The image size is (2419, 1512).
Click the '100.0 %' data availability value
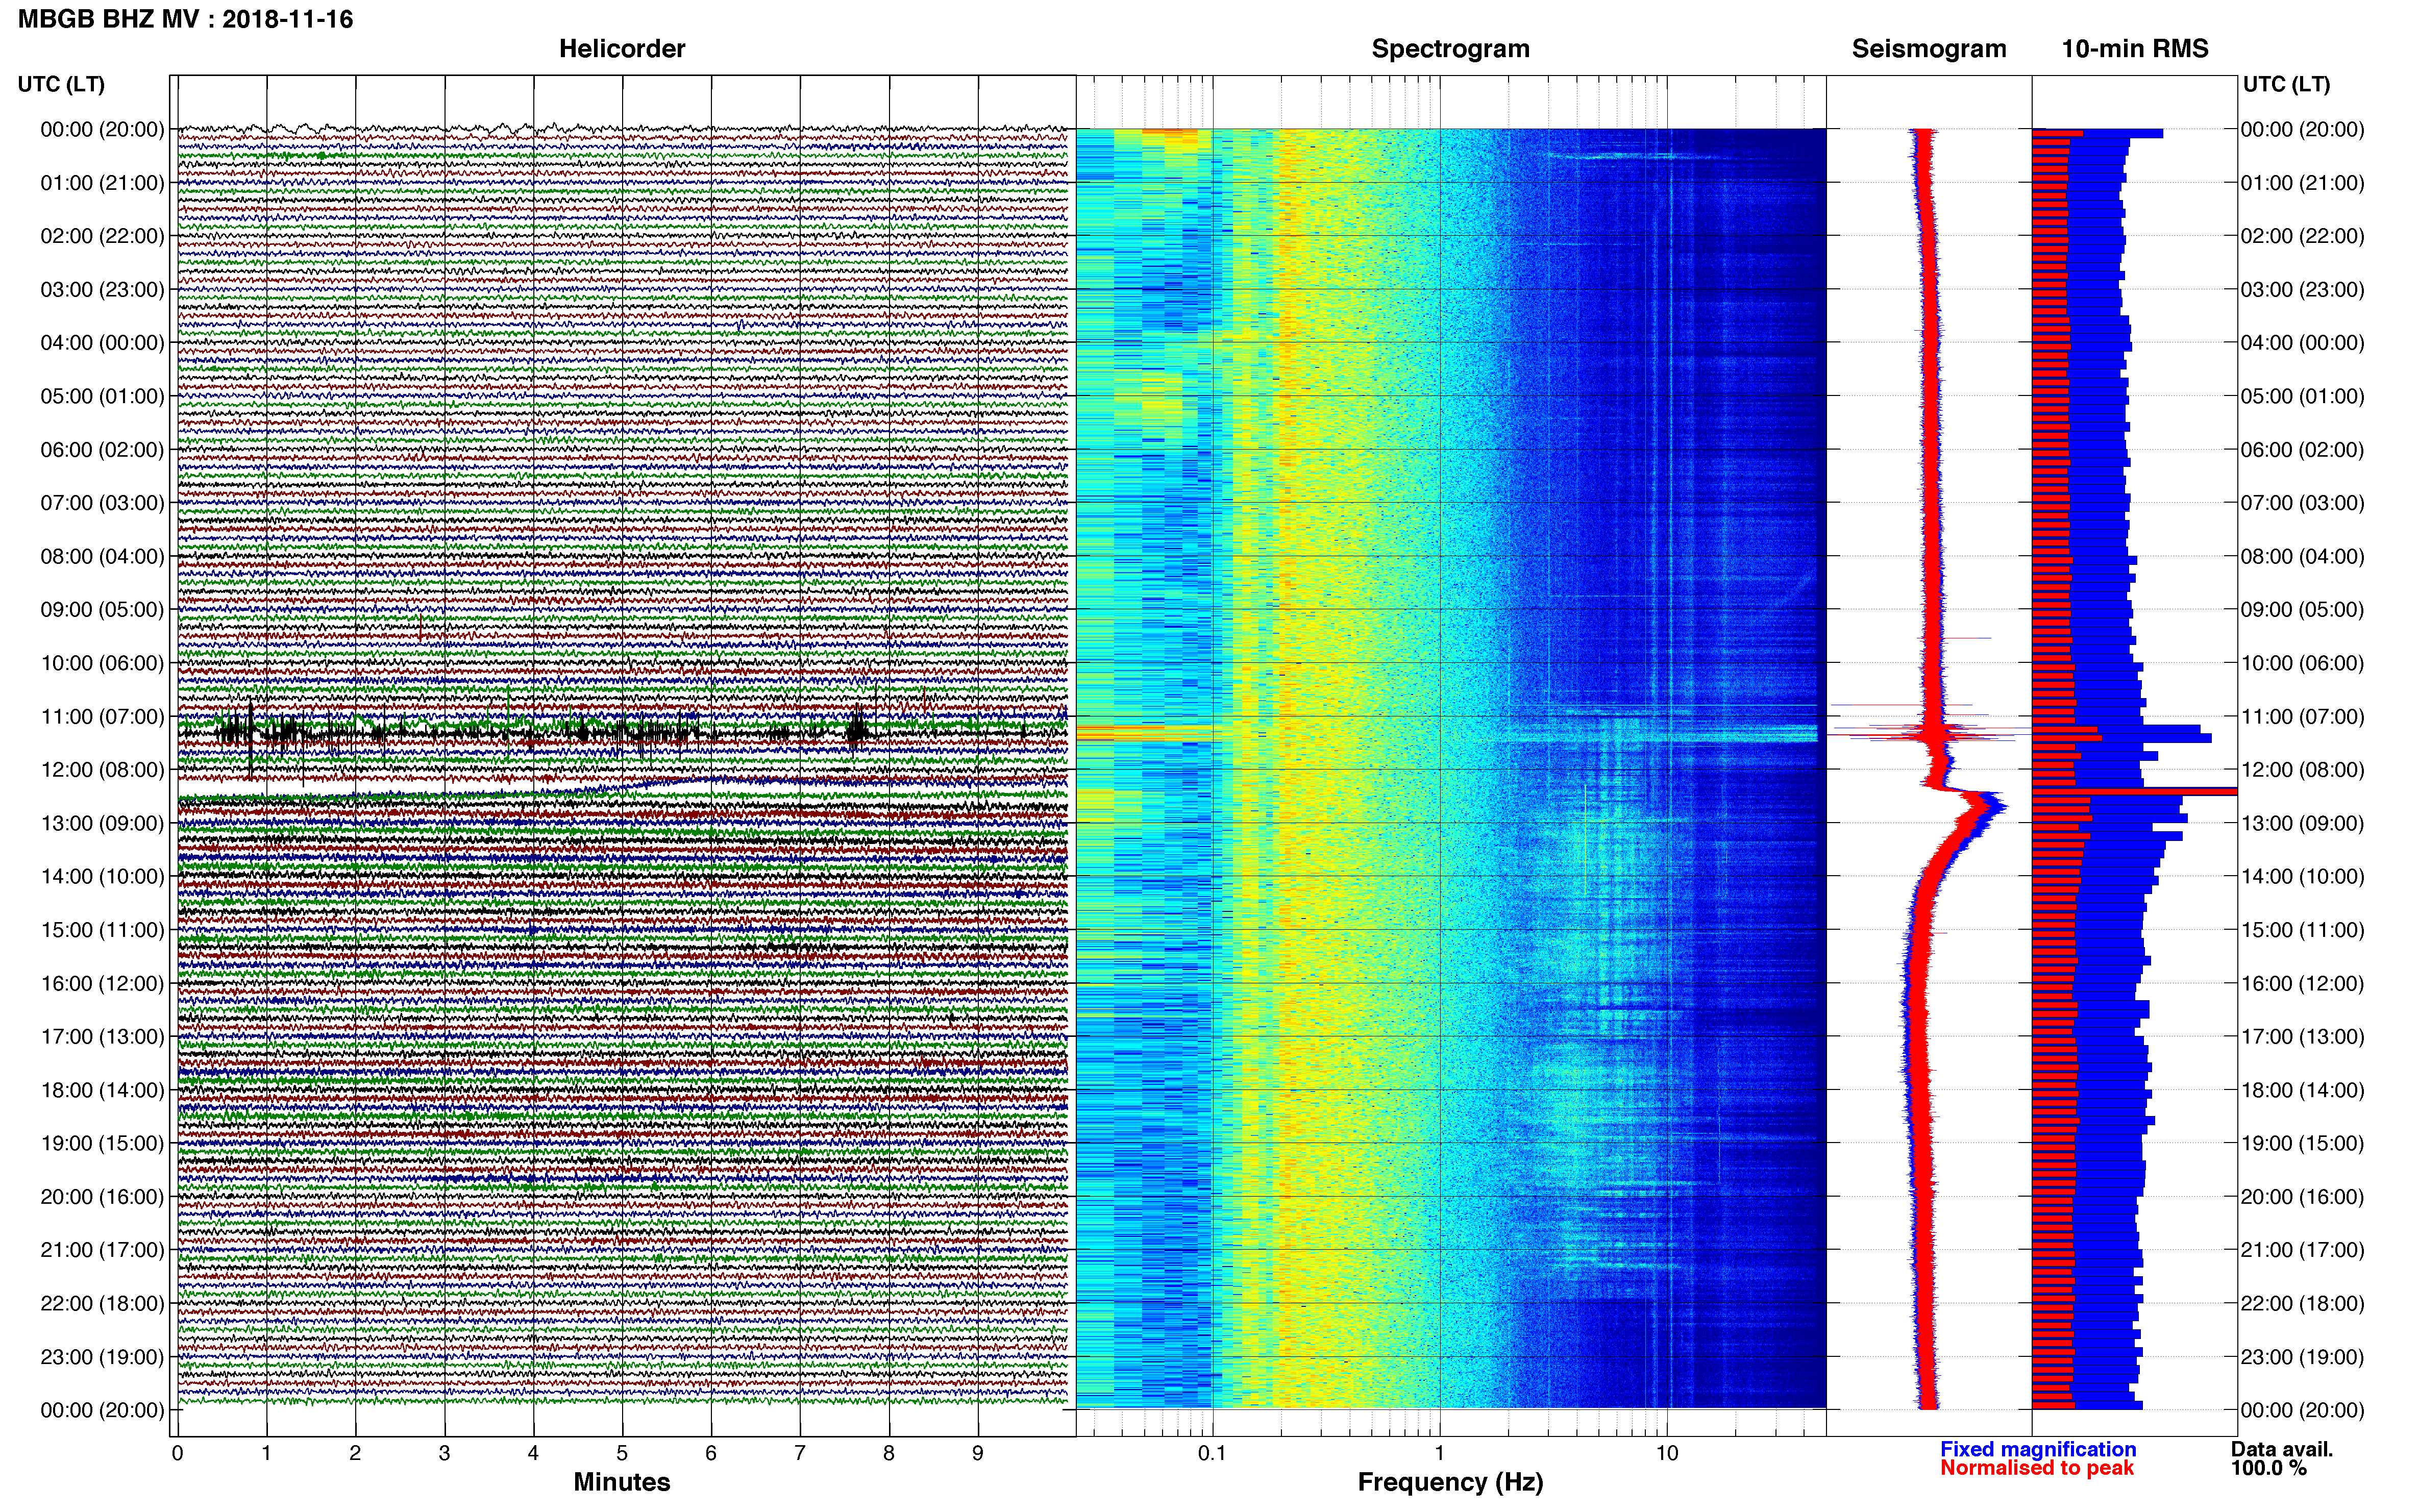coord(2269,1468)
